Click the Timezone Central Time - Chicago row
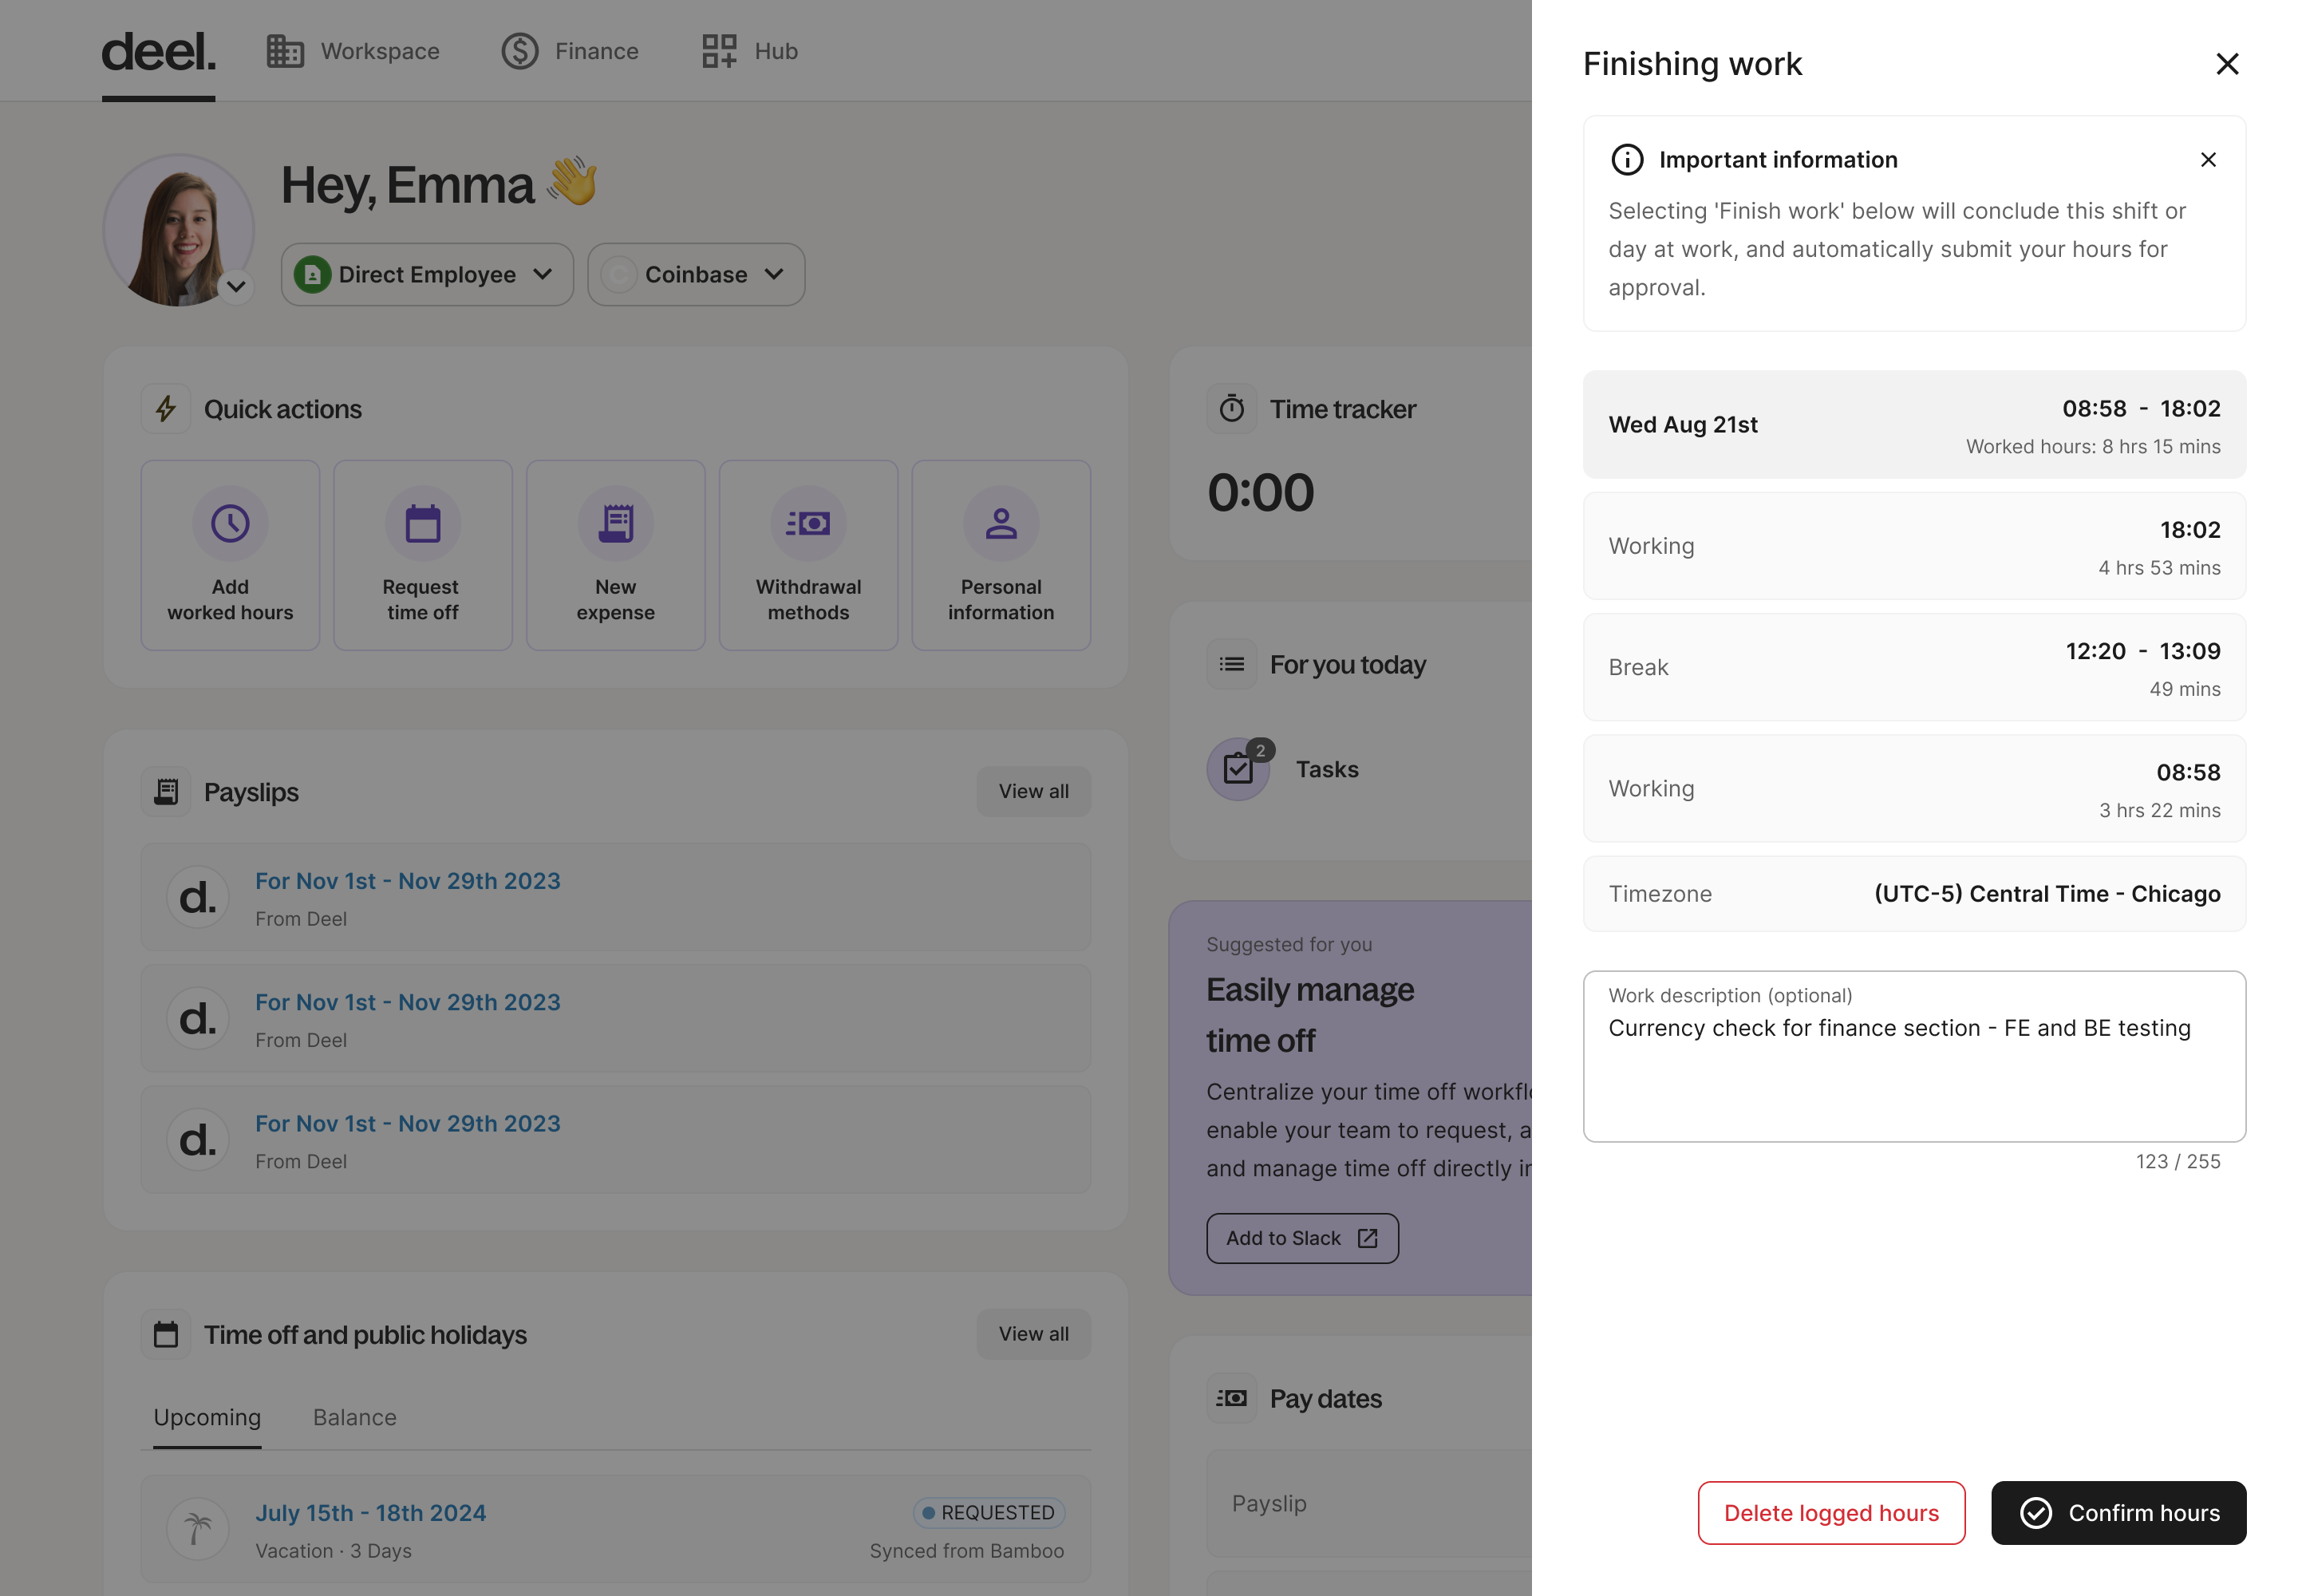Viewport: 2298px width, 1596px height. (x=1914, y=894)
